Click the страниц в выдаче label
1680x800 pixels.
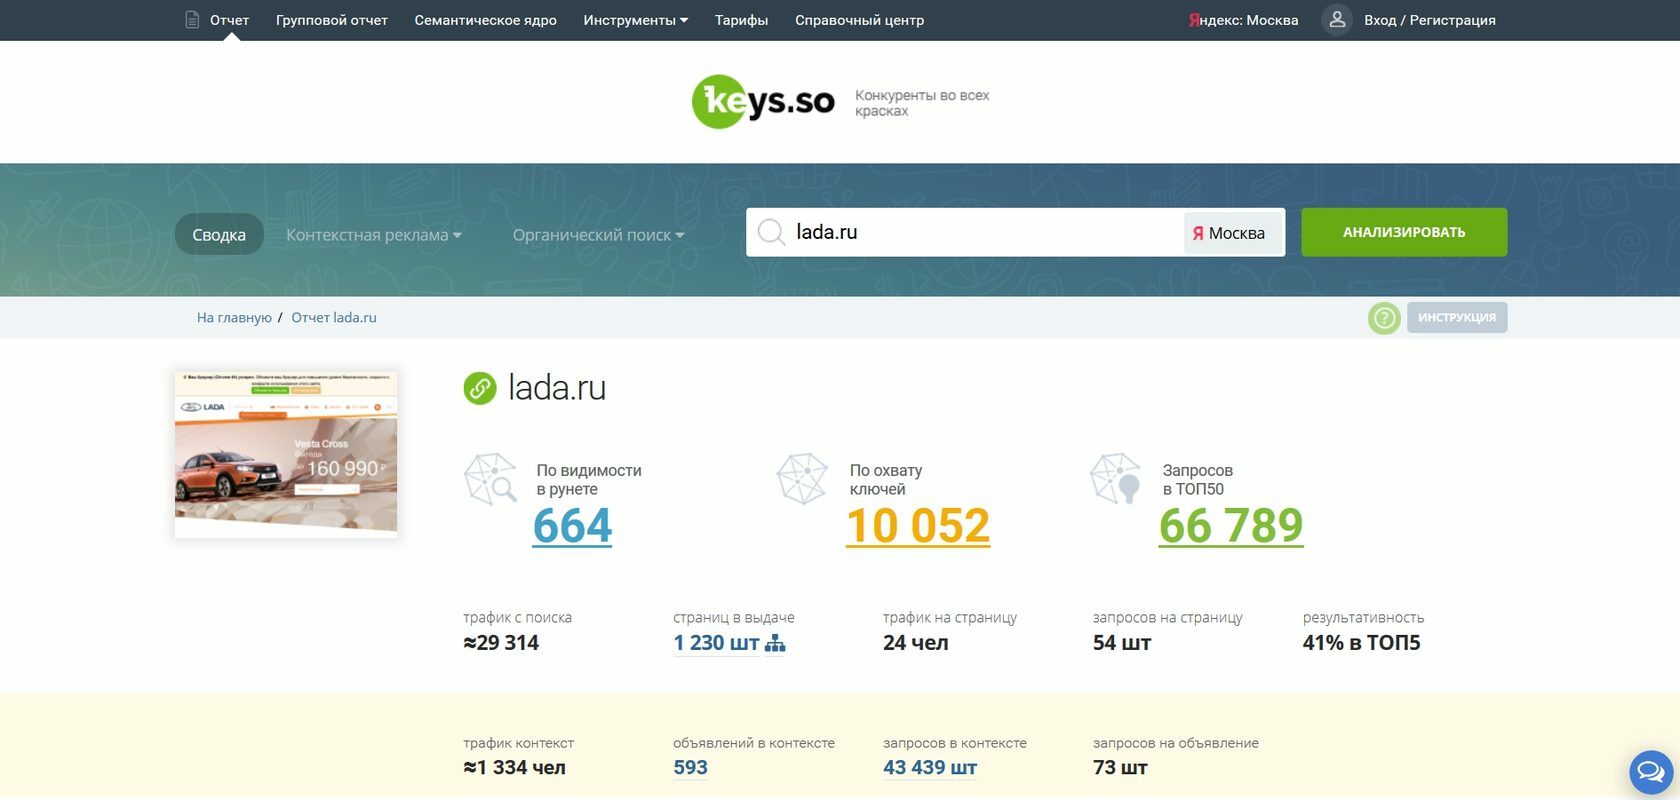[734, 618]
